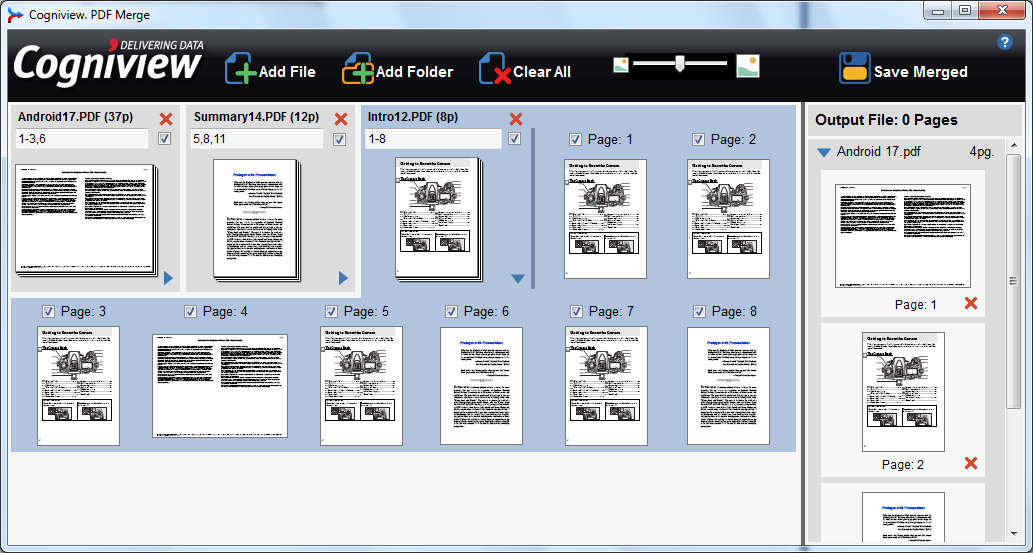Select the Page: 1 thumbnail of Intro12
The image size is (1033, 553).
pyautogui.click(x=605, y=219)
